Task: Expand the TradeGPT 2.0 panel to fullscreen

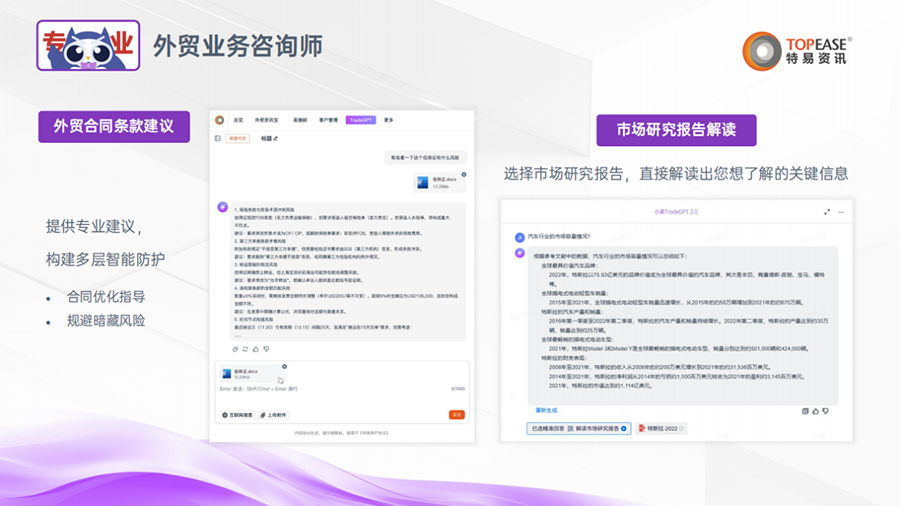Action: [827, 212]
